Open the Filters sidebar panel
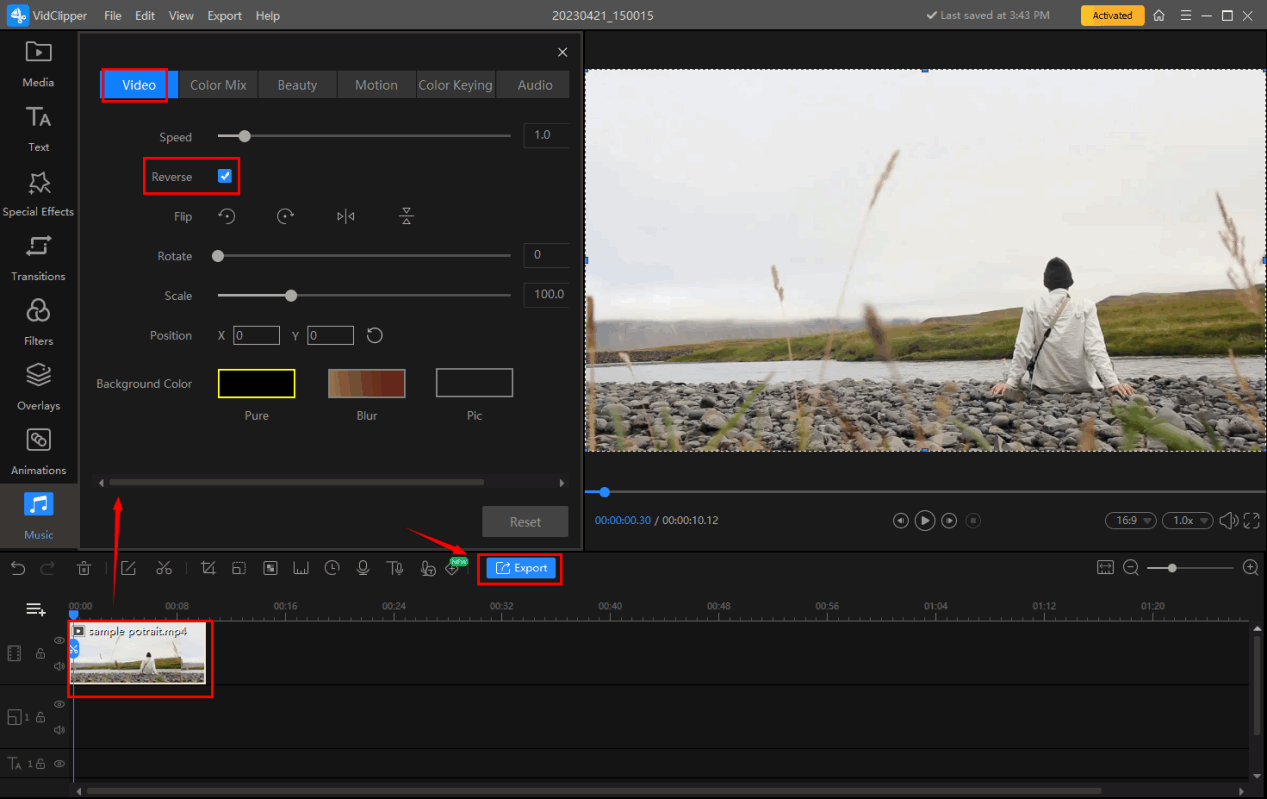1267x799 pixels. (38, 321)
